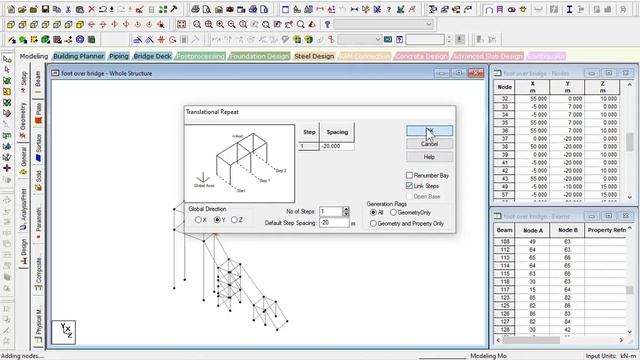Click the red X Delete icon
The width and height of the screenshot is (640, 360).
91,9
